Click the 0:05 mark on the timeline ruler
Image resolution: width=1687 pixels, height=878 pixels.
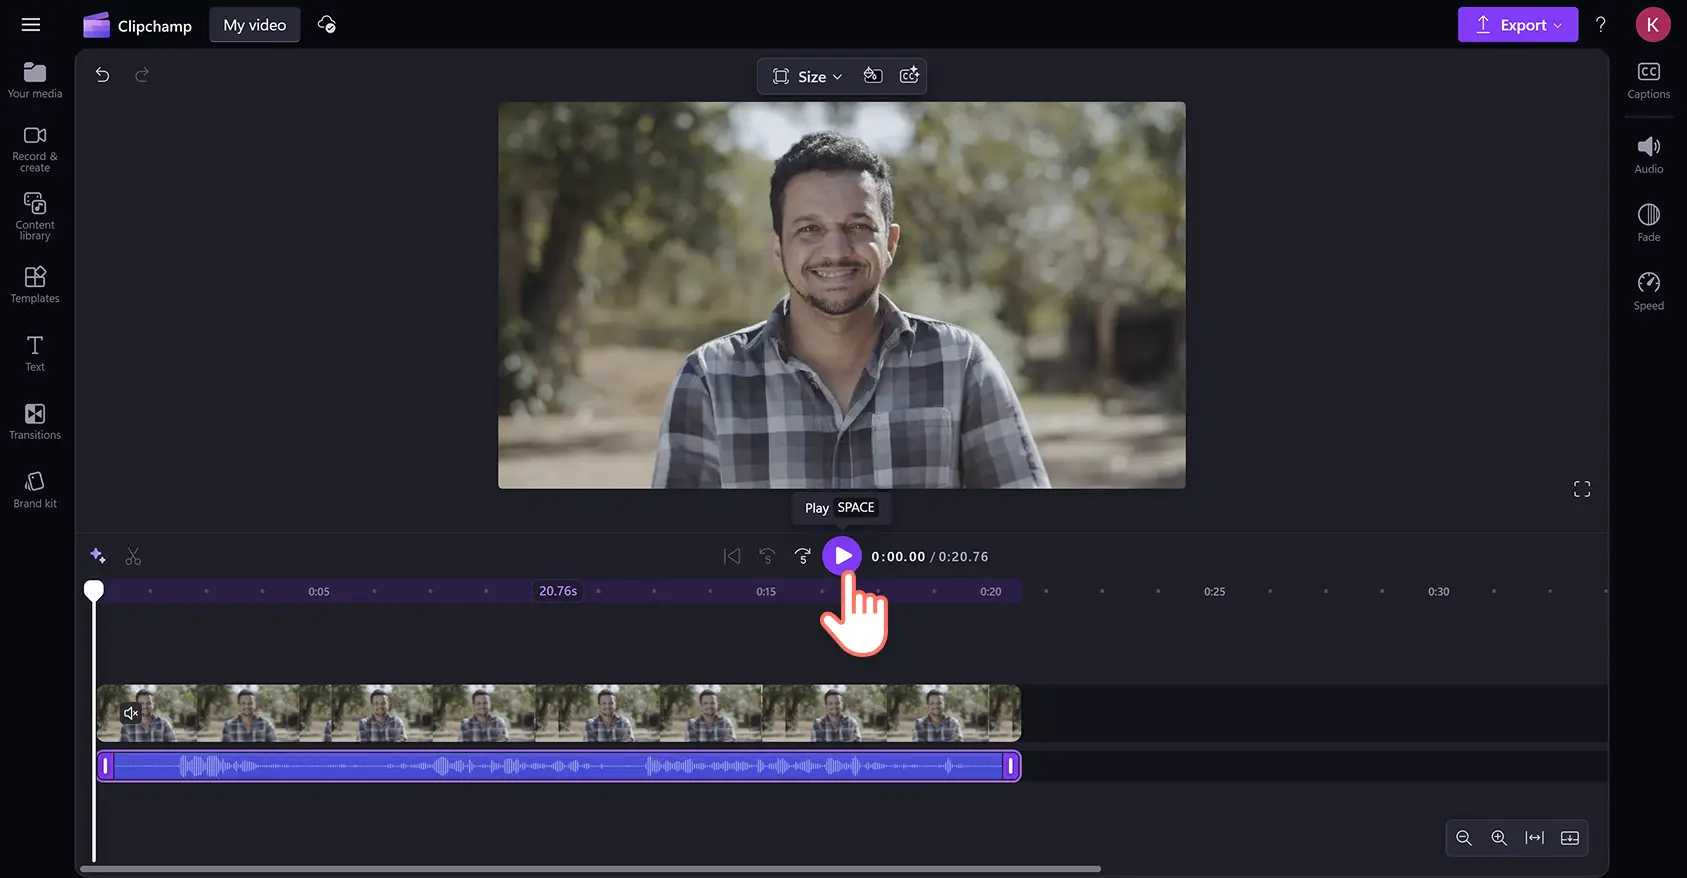pos(319,592)
